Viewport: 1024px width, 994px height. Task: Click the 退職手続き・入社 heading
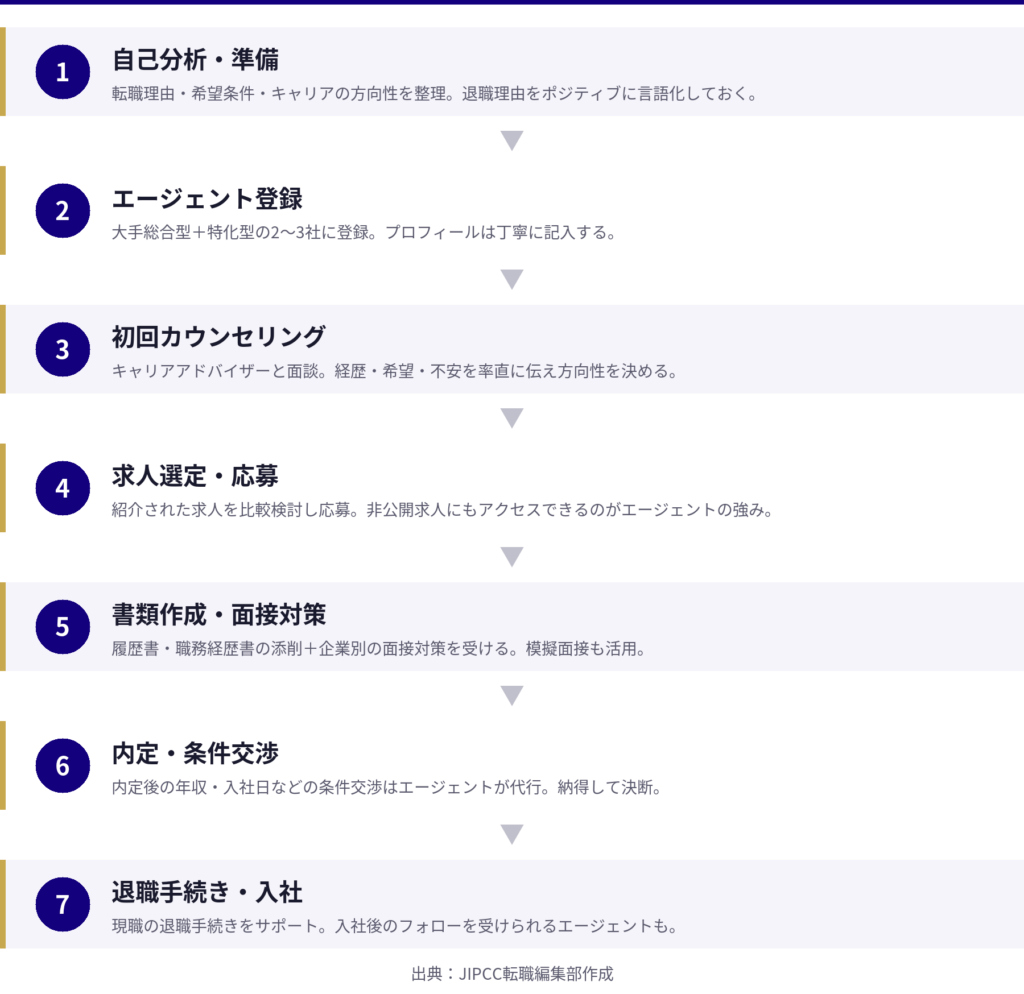tap(207, 891)
